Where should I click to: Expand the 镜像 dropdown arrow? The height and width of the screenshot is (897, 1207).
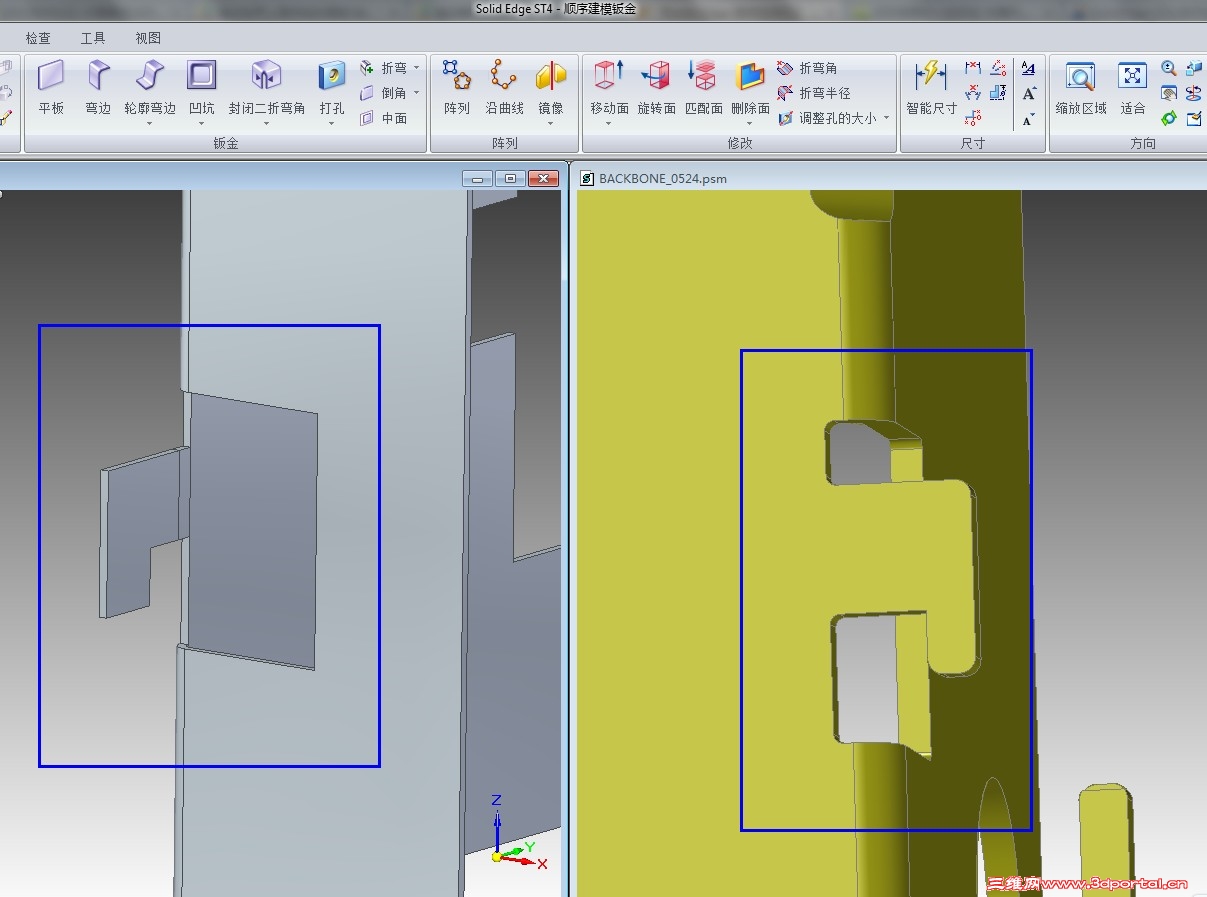tap(551, 124)
